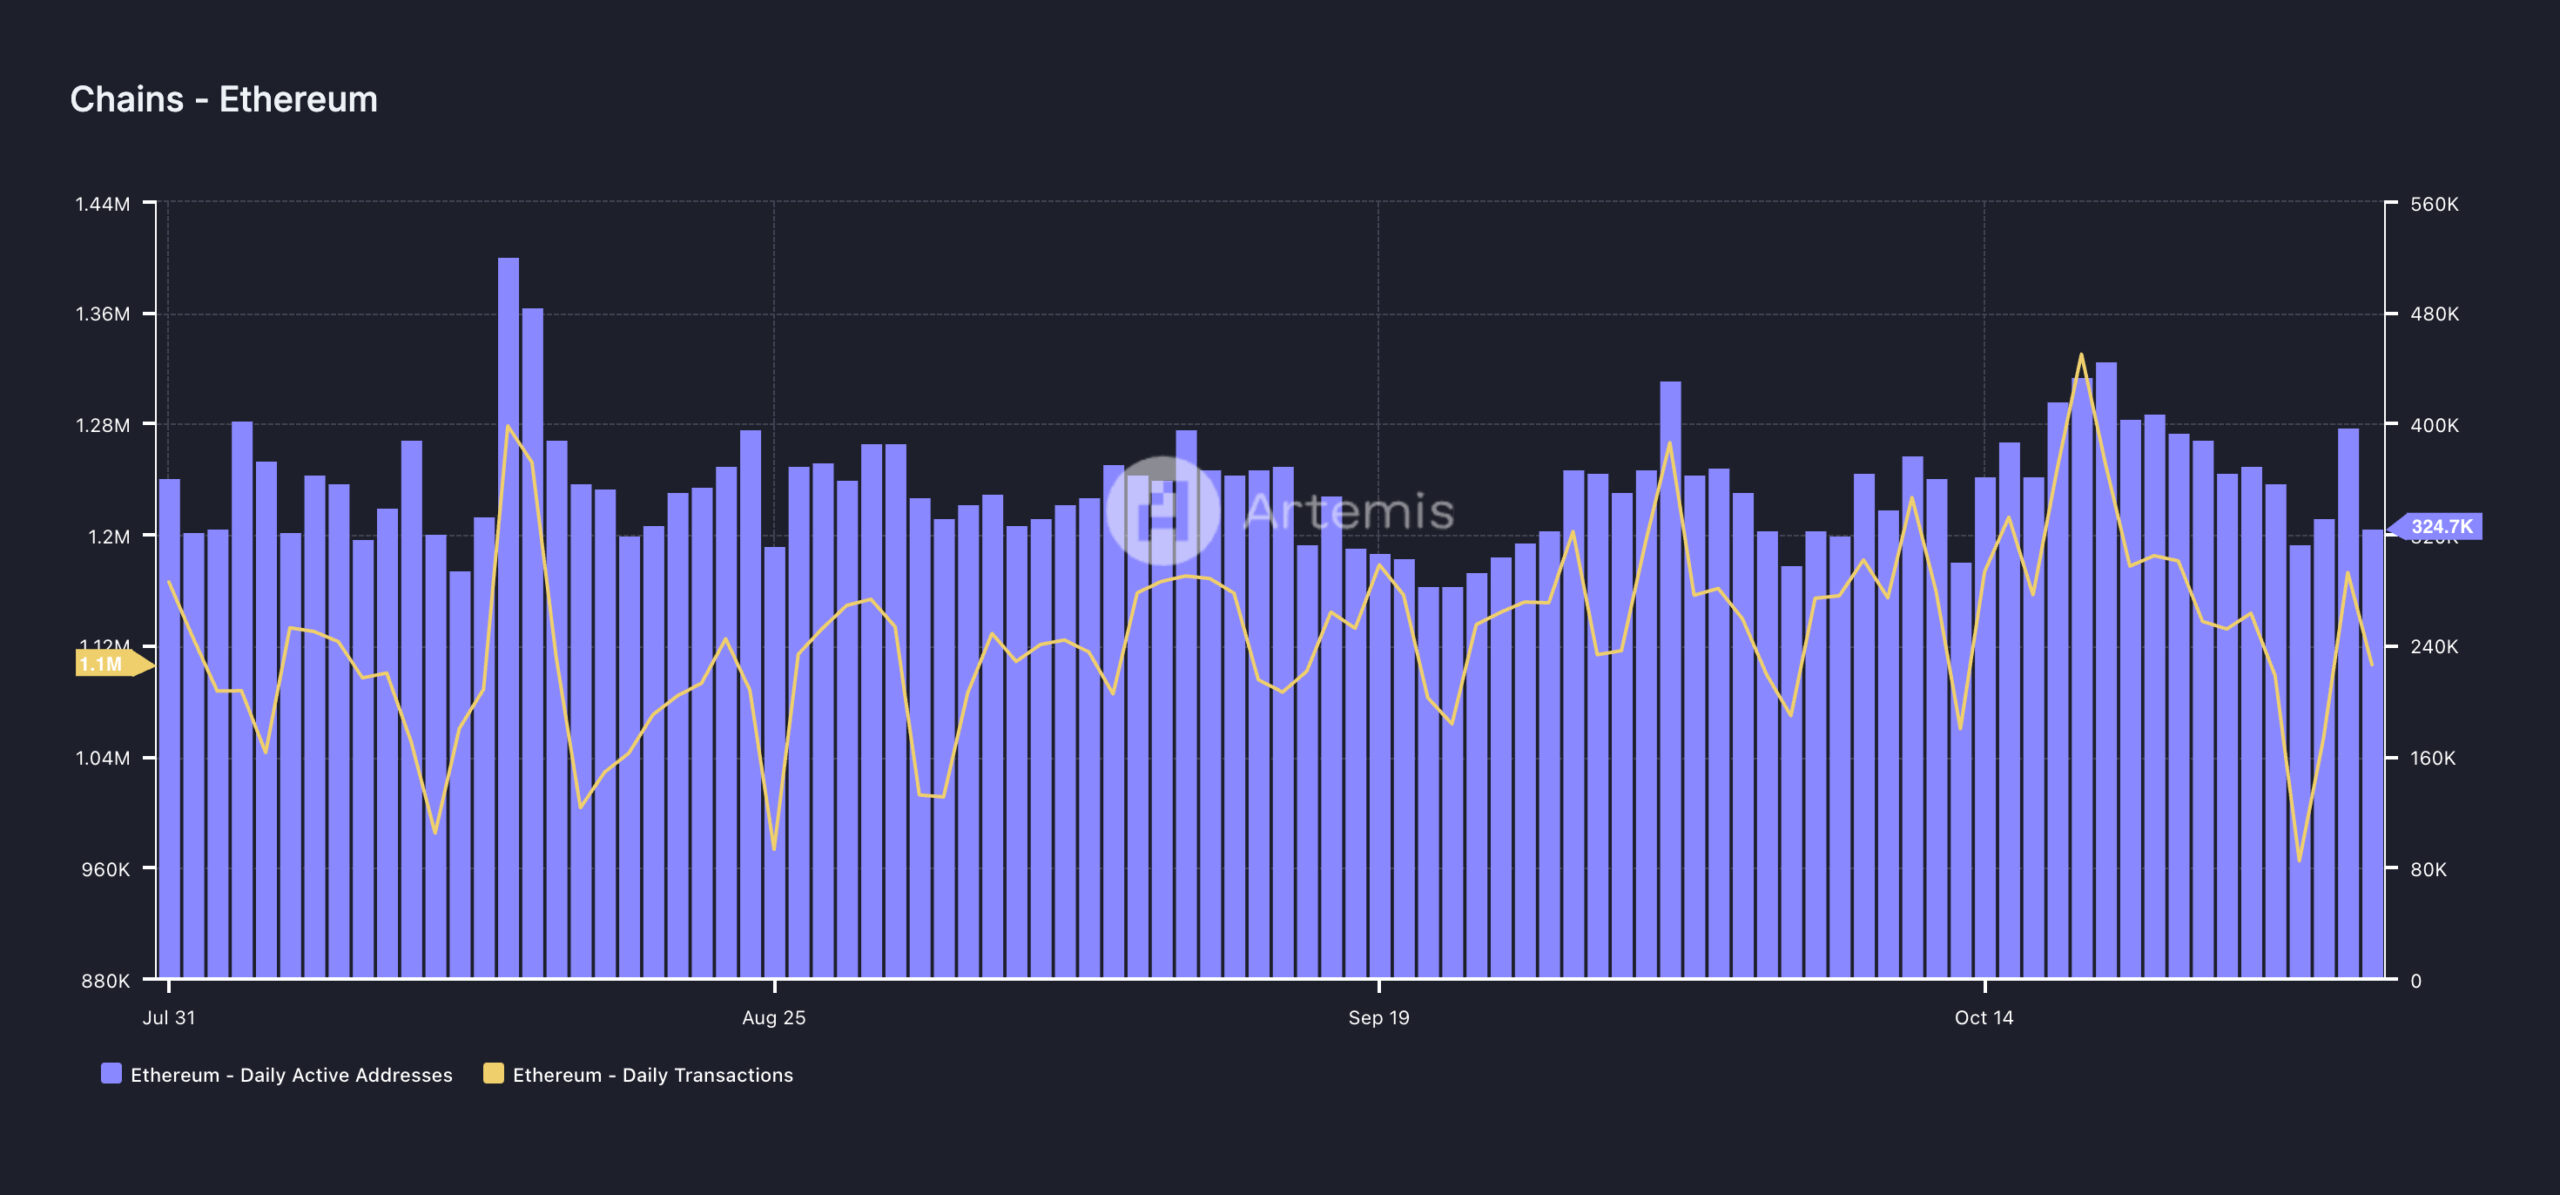Toggle Ethereum - Daily Transactions legend label

tap(652, 1075)
